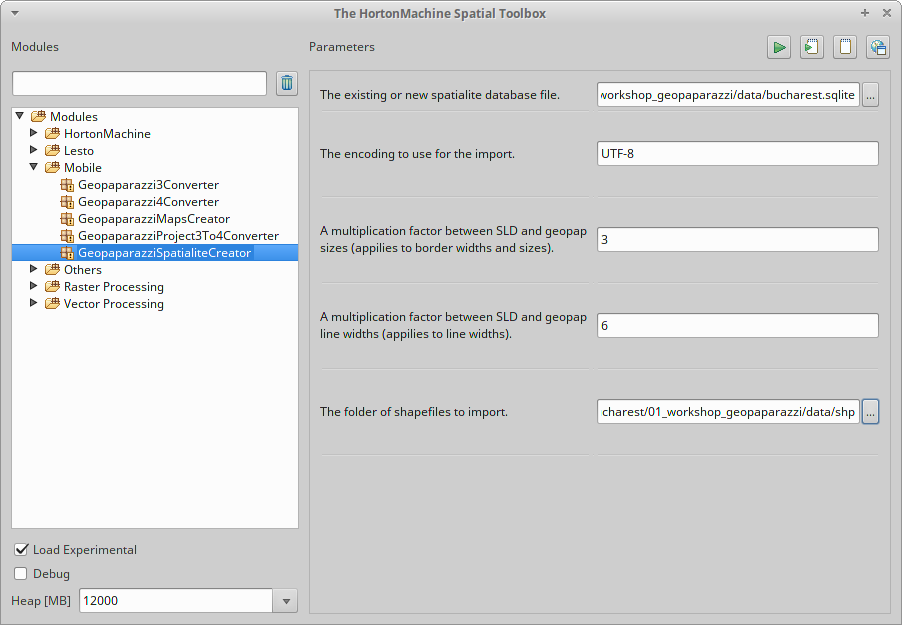Click the generate script icon next to run

(x=812, y=47)
